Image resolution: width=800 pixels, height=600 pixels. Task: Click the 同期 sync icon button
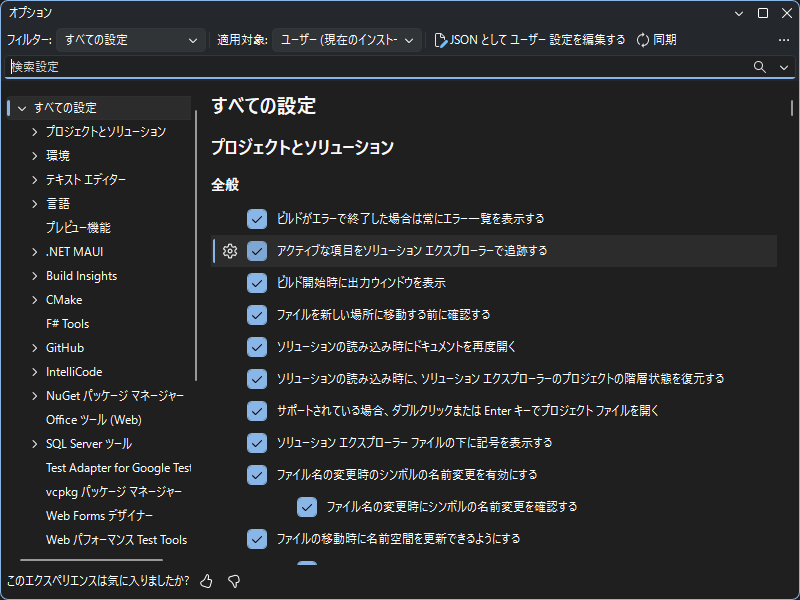click(657, 40)
